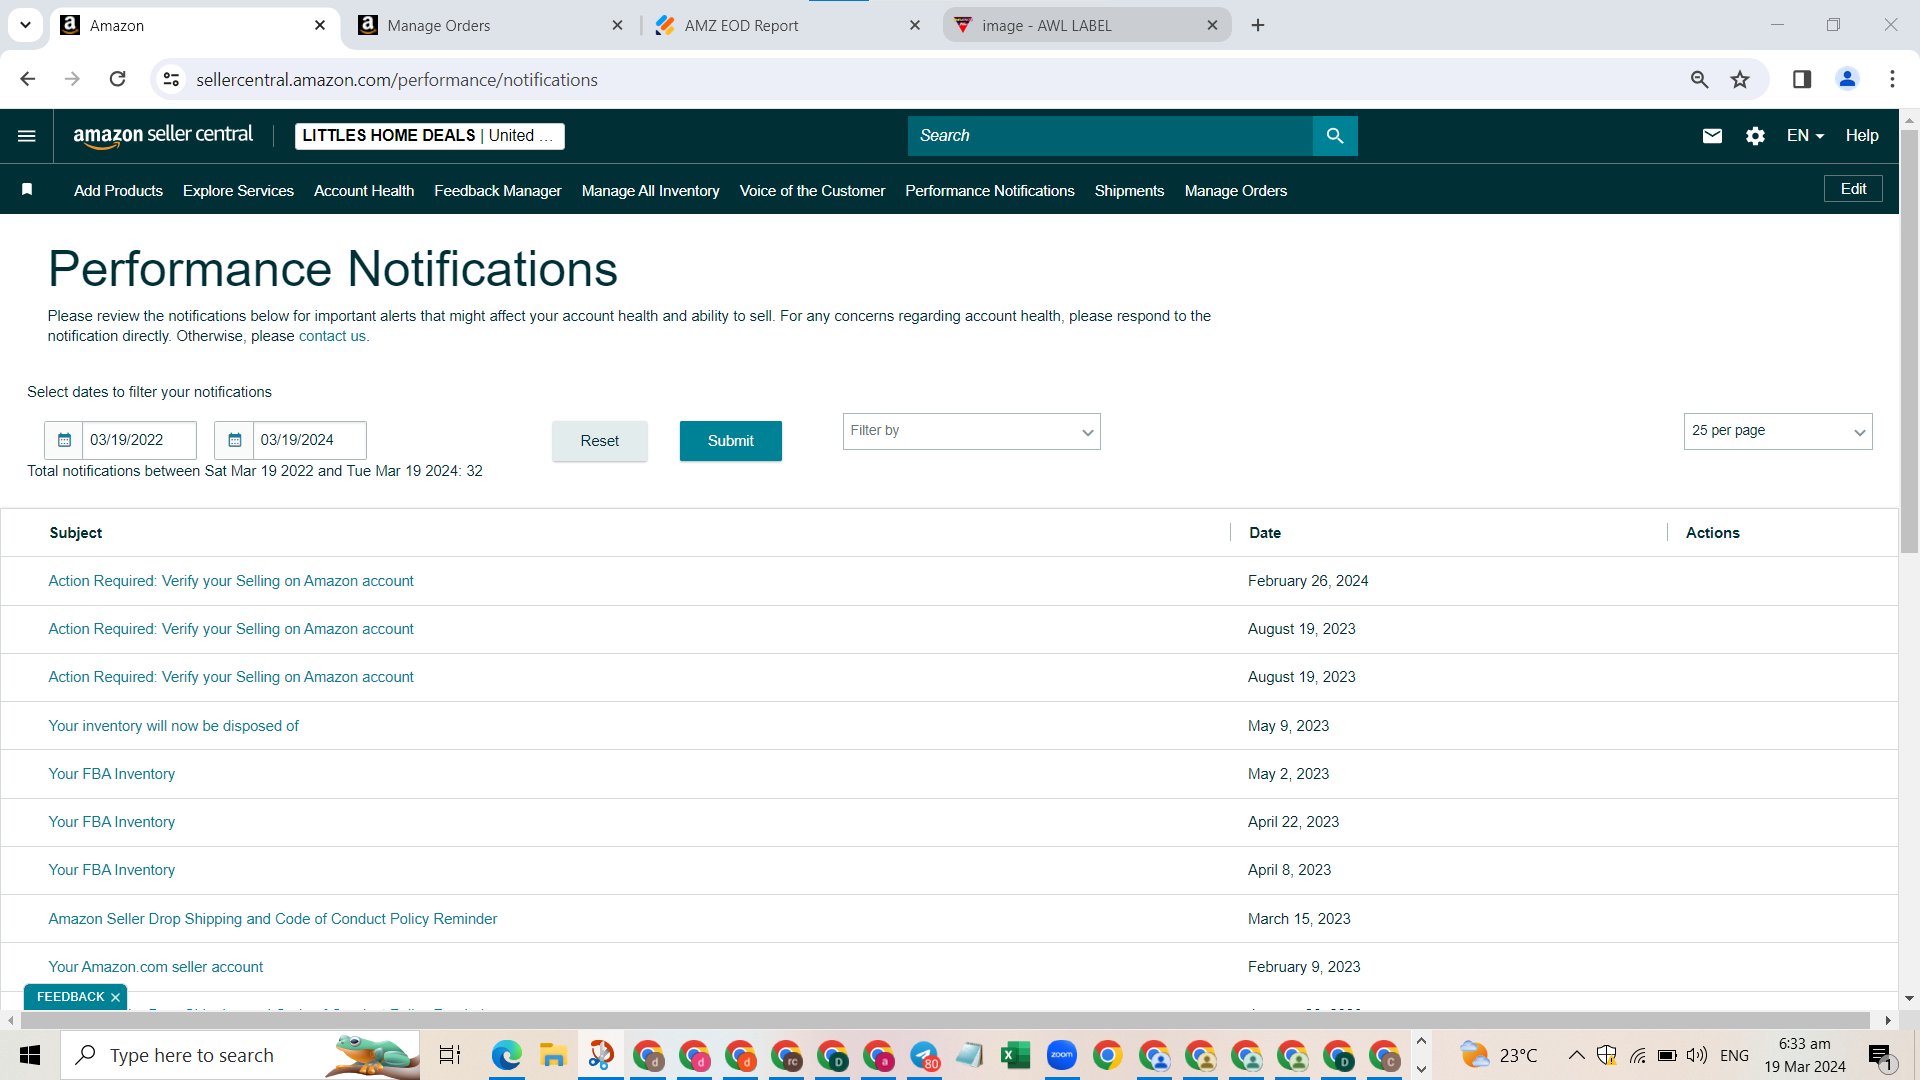1920x1080 pixels.
Task: Open the volume control in system tray
Action: (x=1697, y=1055)
